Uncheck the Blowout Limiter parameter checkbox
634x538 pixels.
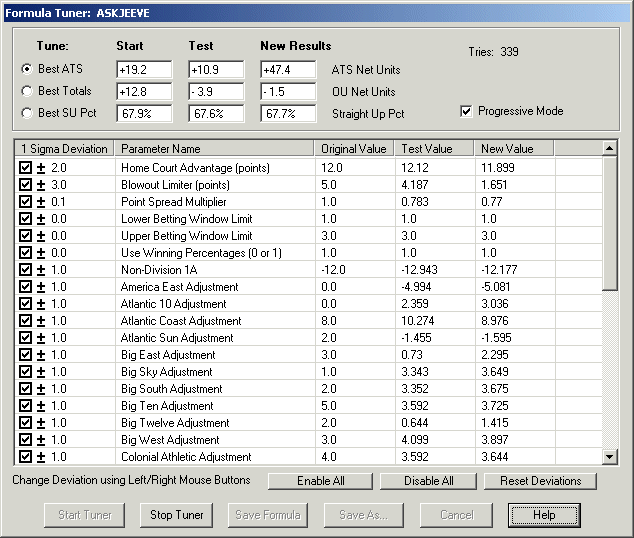pyautogui.click(x=25, y=184)
